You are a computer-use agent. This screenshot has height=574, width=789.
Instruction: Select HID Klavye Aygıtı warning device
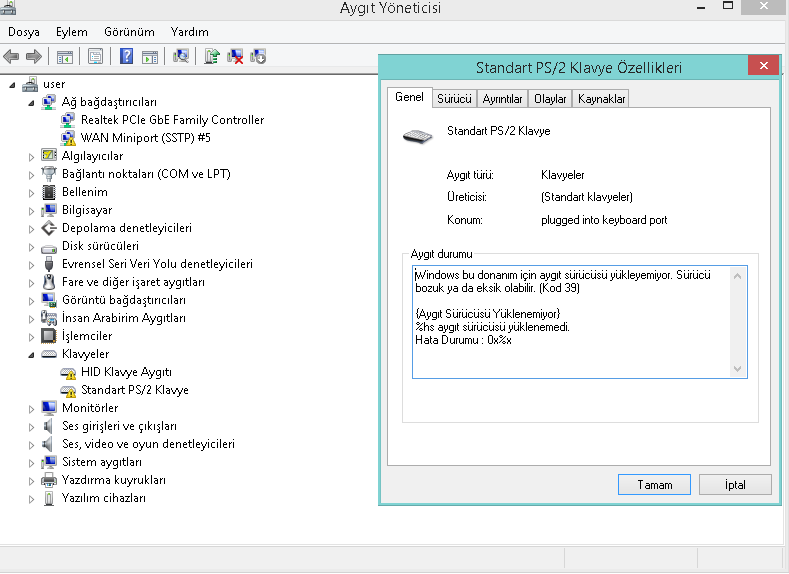126,372
